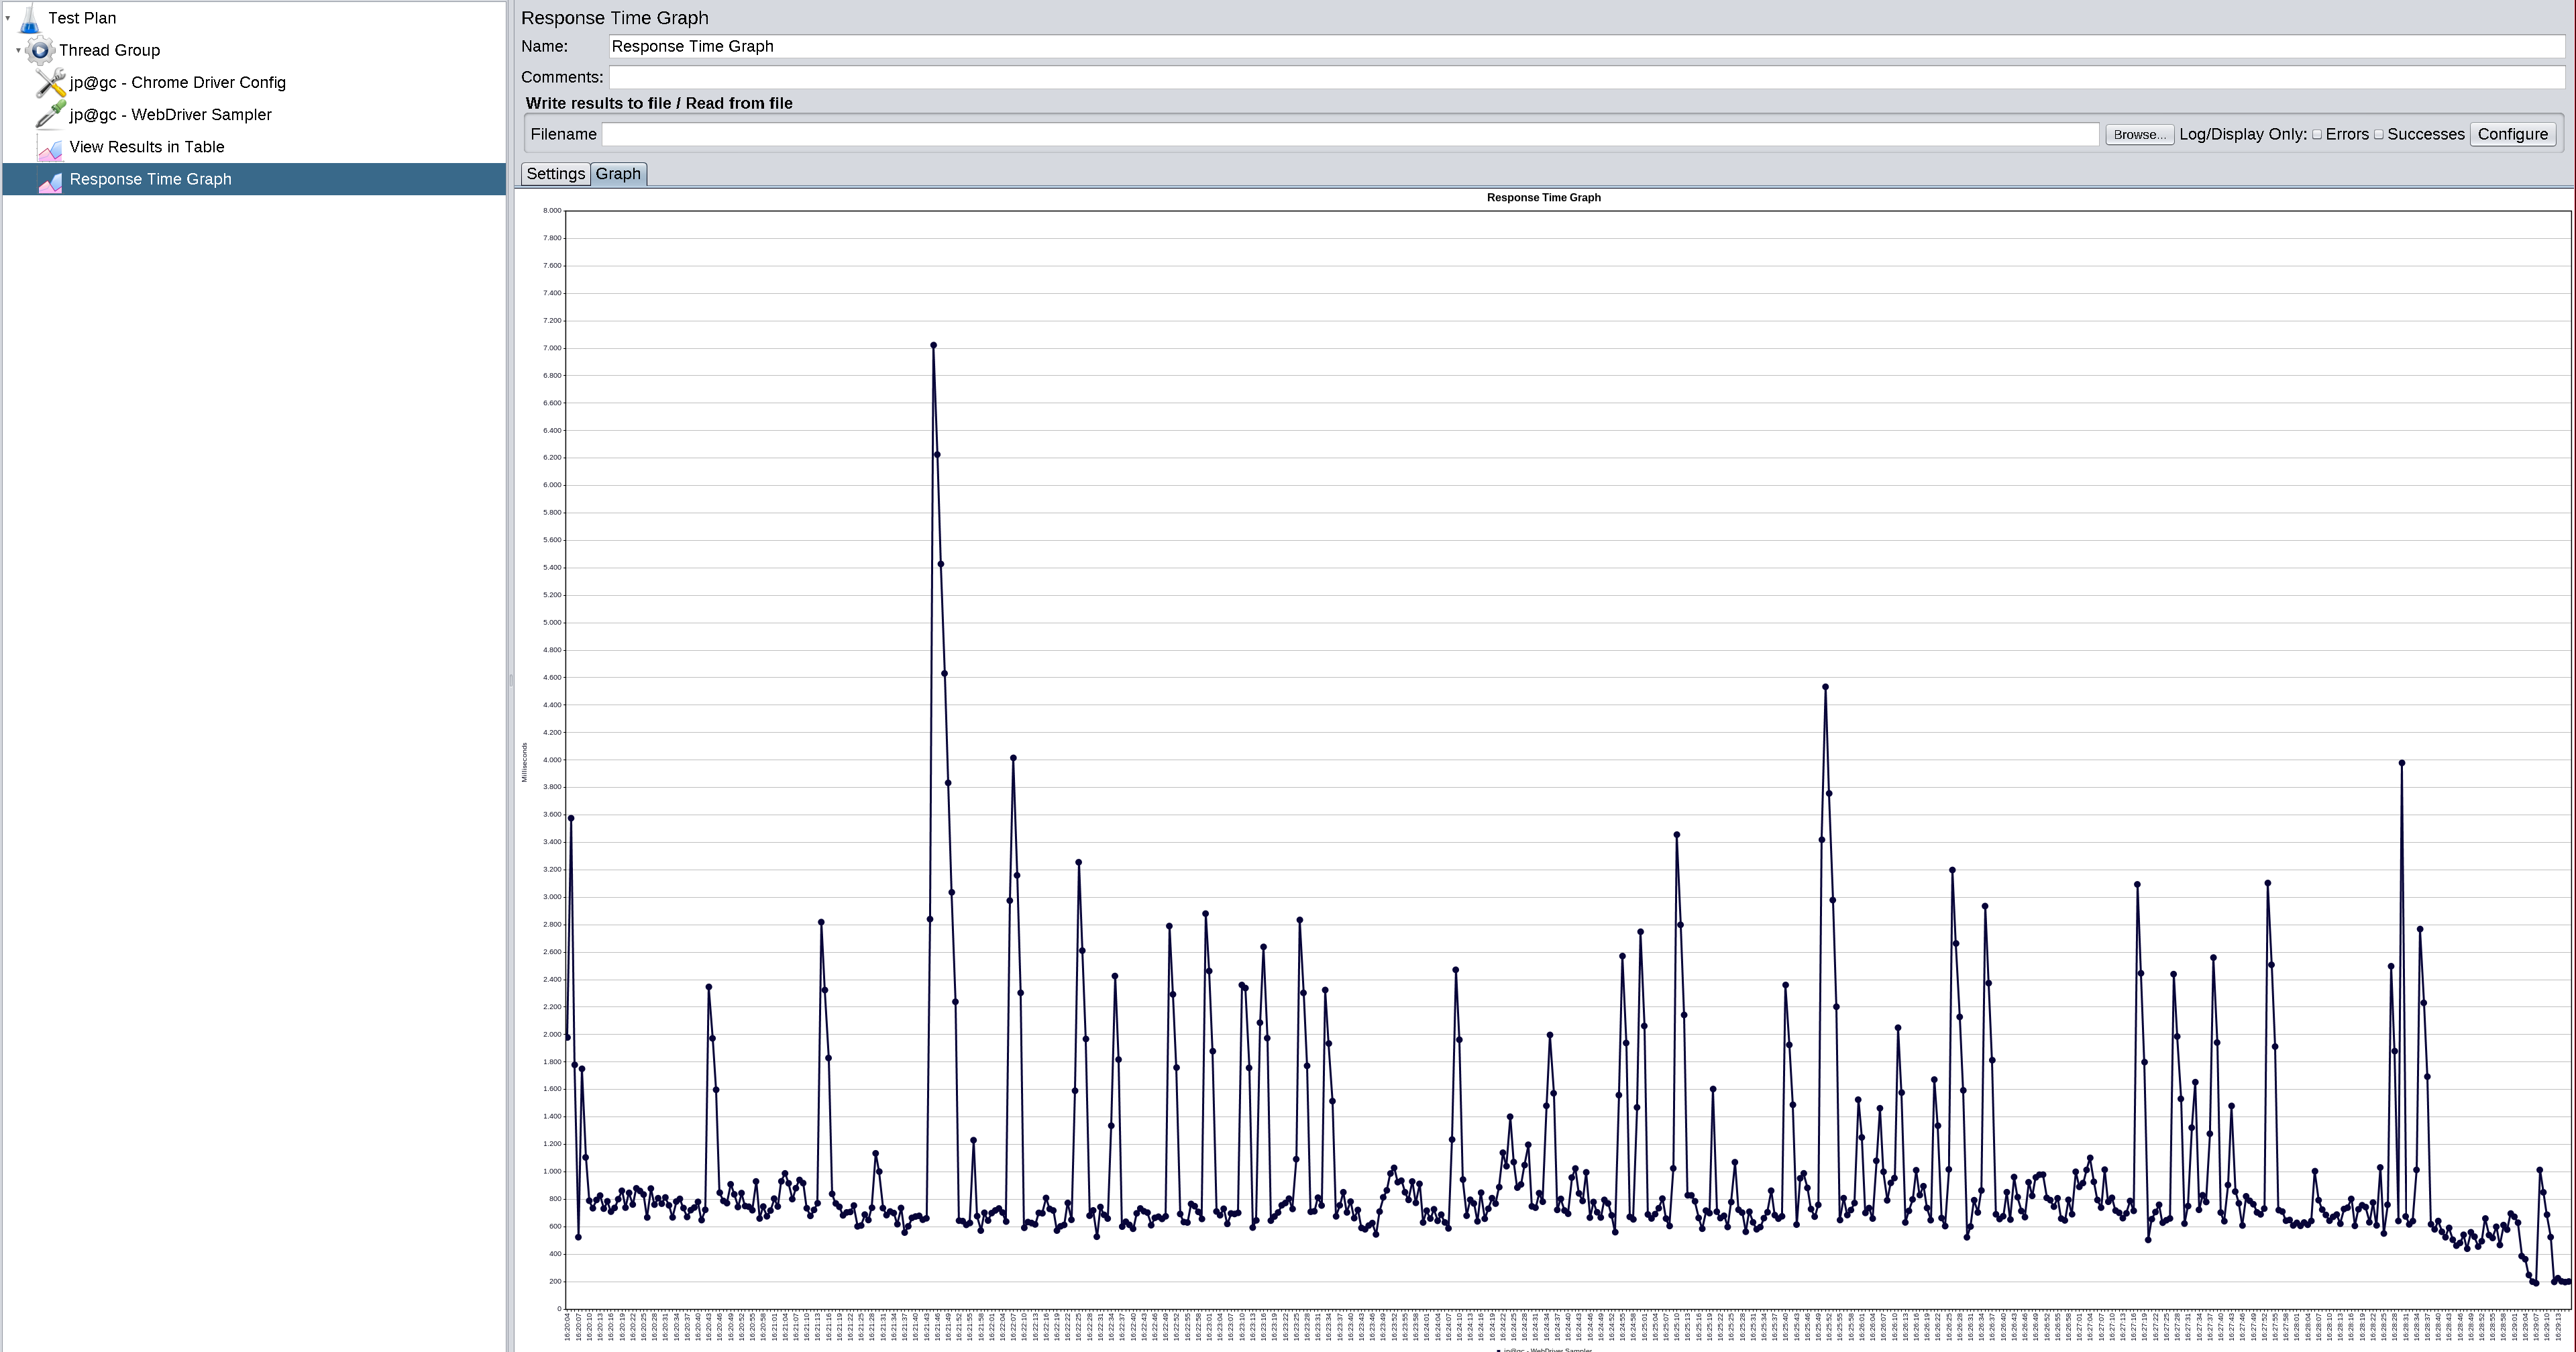Switch to the Settings tab
The width and height of the screenshot is (2576, 1352).
point(555,174)
